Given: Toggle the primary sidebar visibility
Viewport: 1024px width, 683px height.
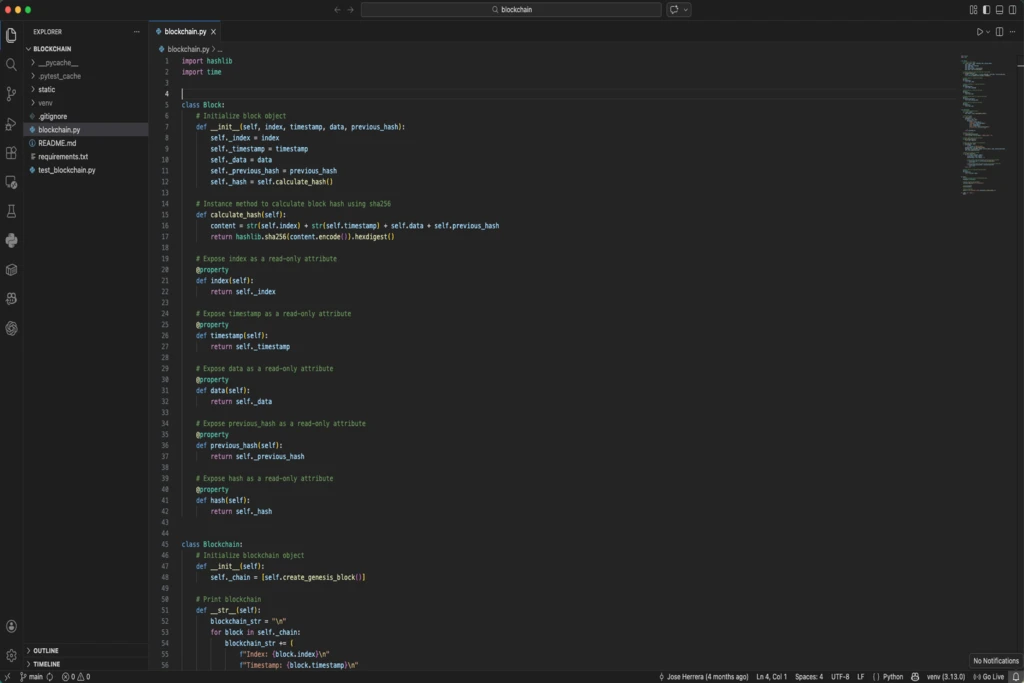Looking at the screenshot, I should pos(987,9).
